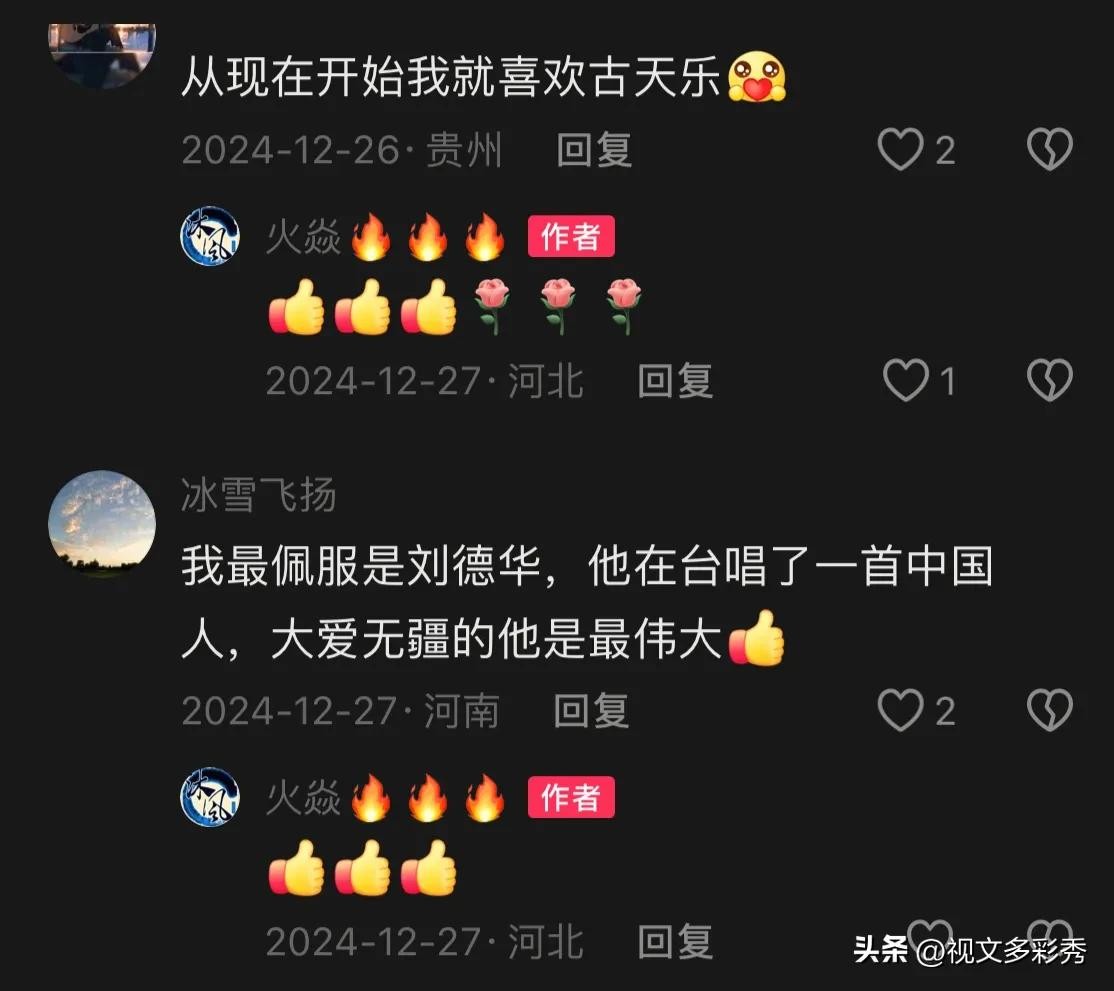Dislike author's thumbs and roses reply
This screenshot has height=991, width=1114.
pos(1049,380)
